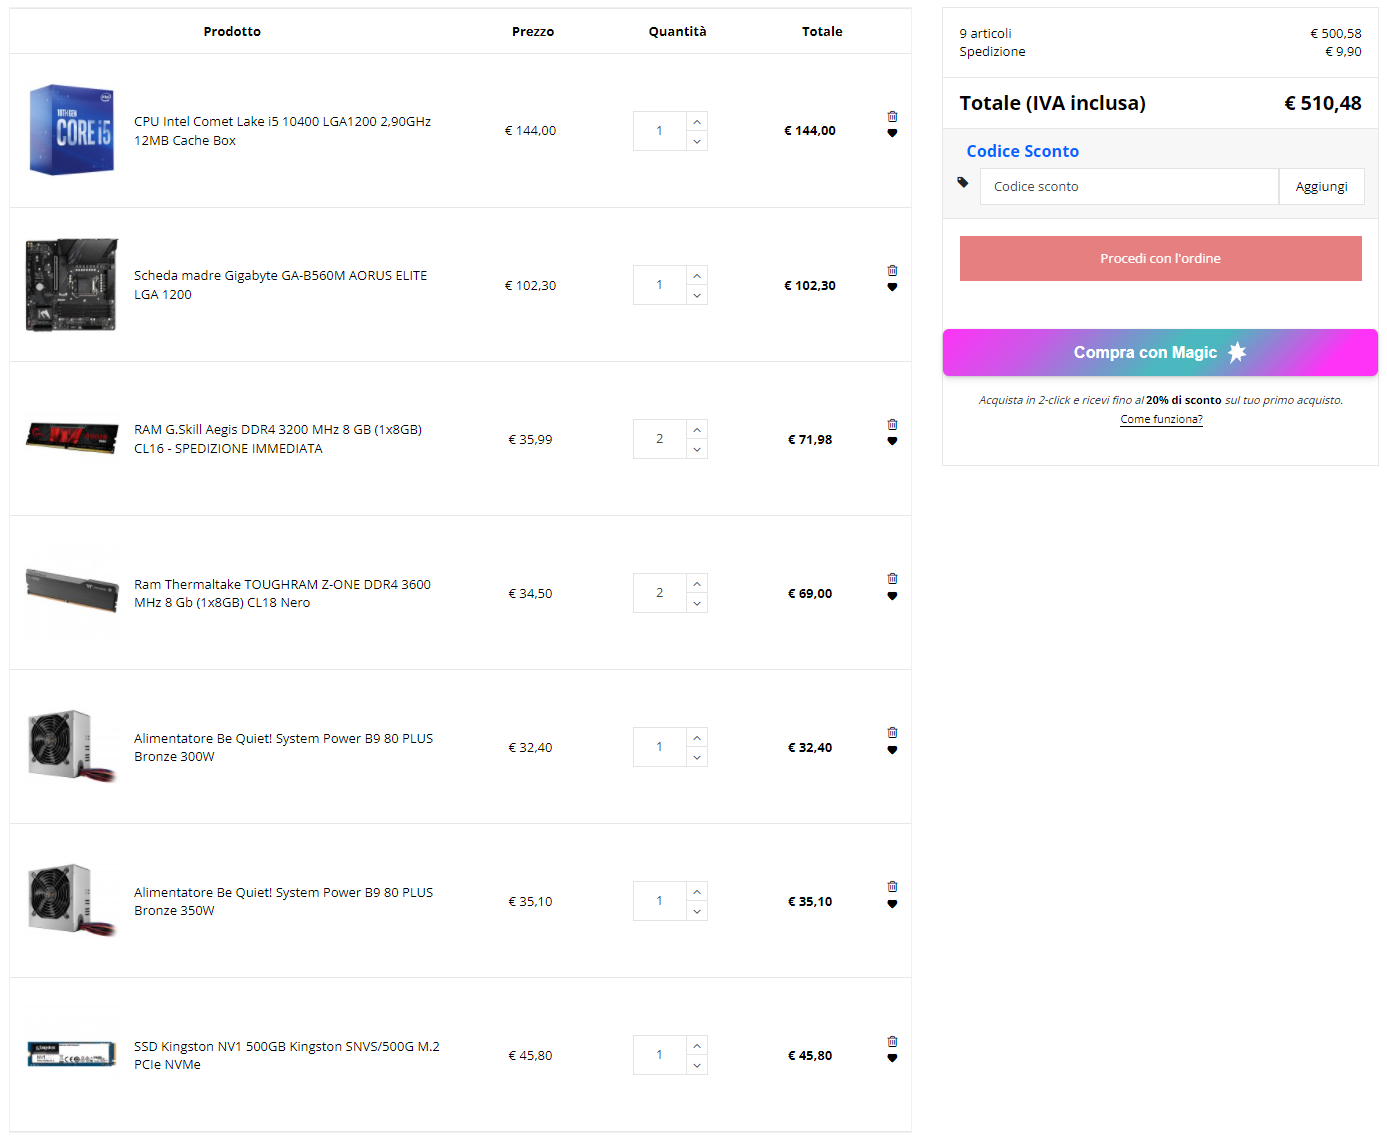Decrease quantity of CPU Intel i5 10400

pos(697,141)
